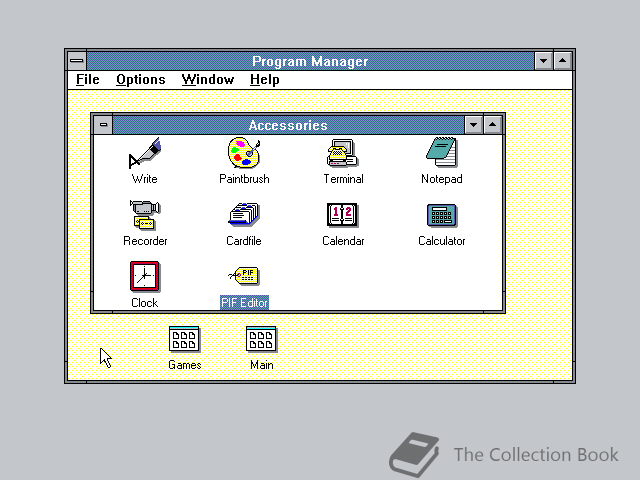Open the File menu

click(x=88, y=80)
